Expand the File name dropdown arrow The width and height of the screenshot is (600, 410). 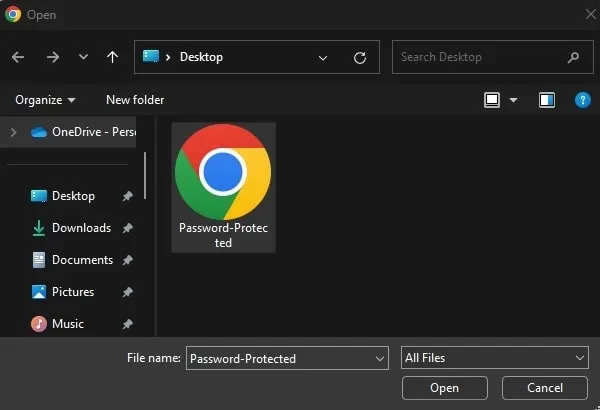[x=380, y=359]
